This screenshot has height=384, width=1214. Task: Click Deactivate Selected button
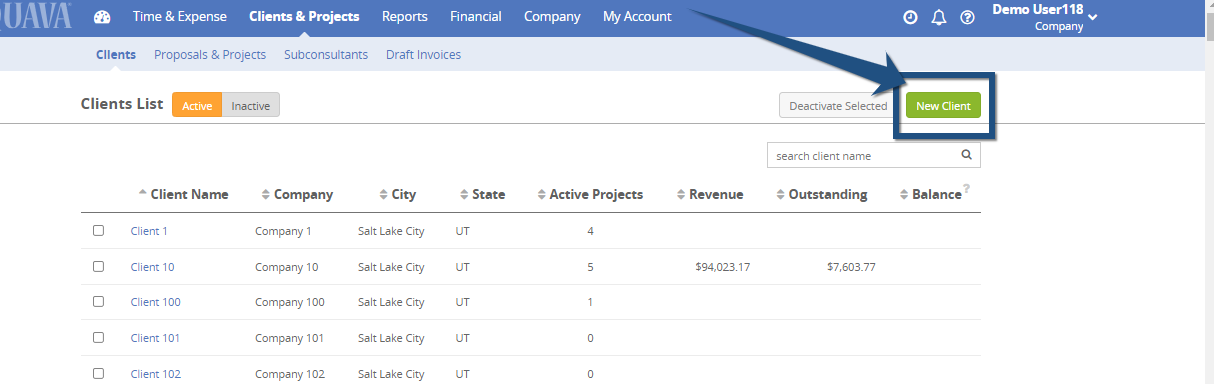tap(838, 105)
